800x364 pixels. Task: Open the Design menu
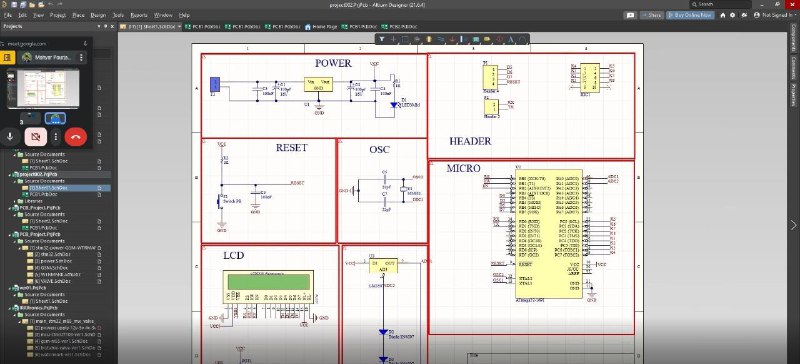tap(98, 15)
